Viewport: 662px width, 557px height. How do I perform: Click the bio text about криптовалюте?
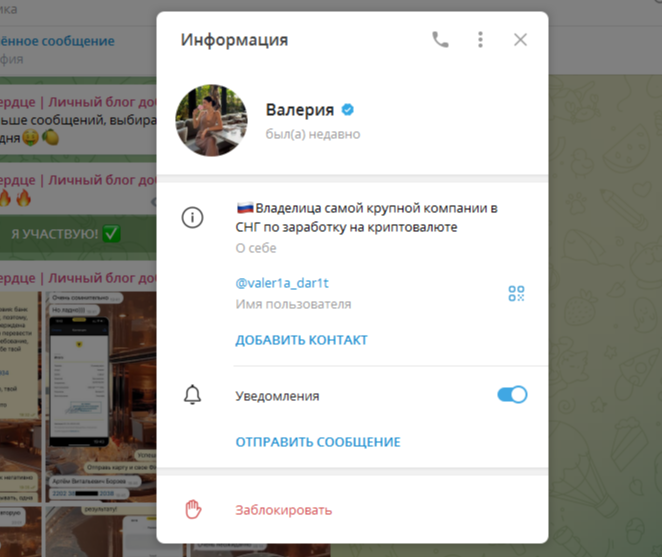(x=366, y=217)
